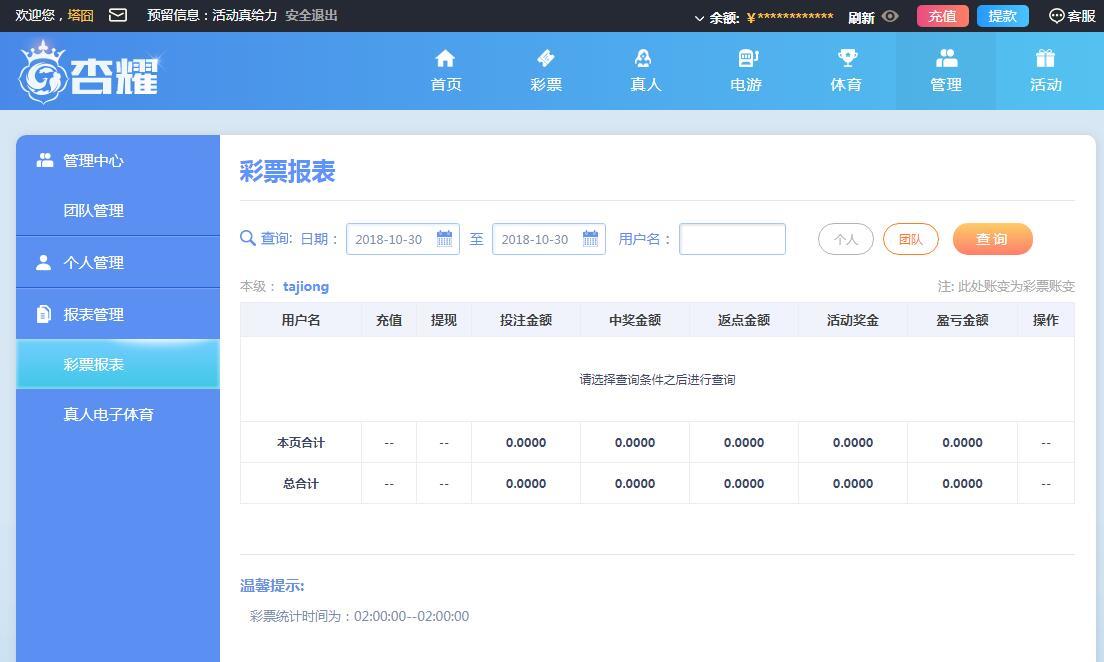This screenshot has width=1104, height=662.
Task: Click the 提现 column header
Action: tap(444, 320)
